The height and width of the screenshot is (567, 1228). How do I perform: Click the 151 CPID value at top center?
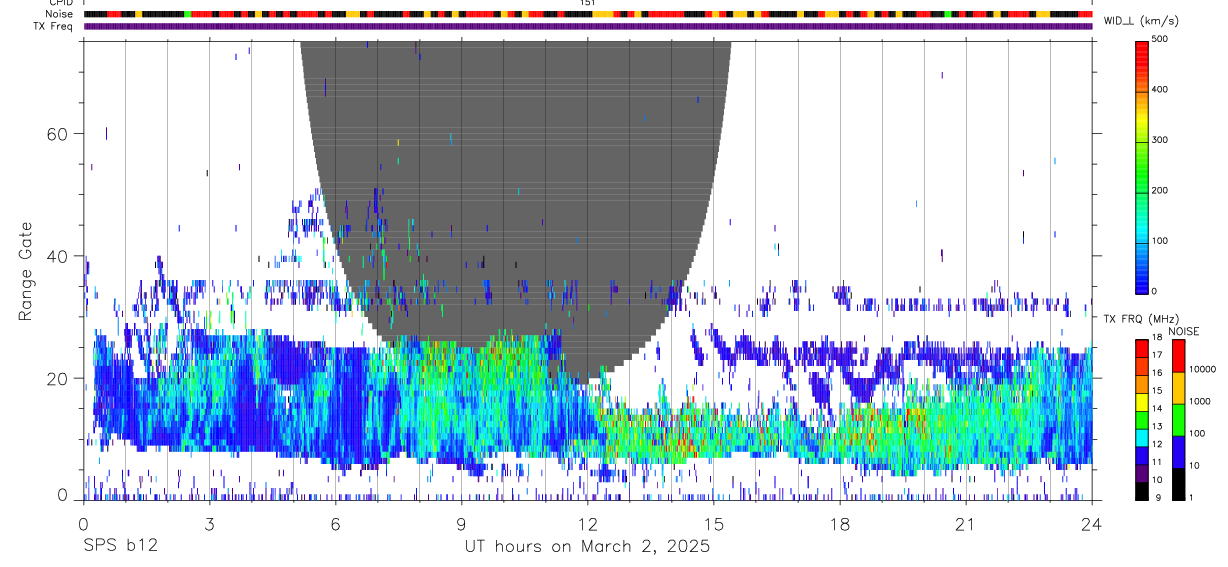coord(587,3)
